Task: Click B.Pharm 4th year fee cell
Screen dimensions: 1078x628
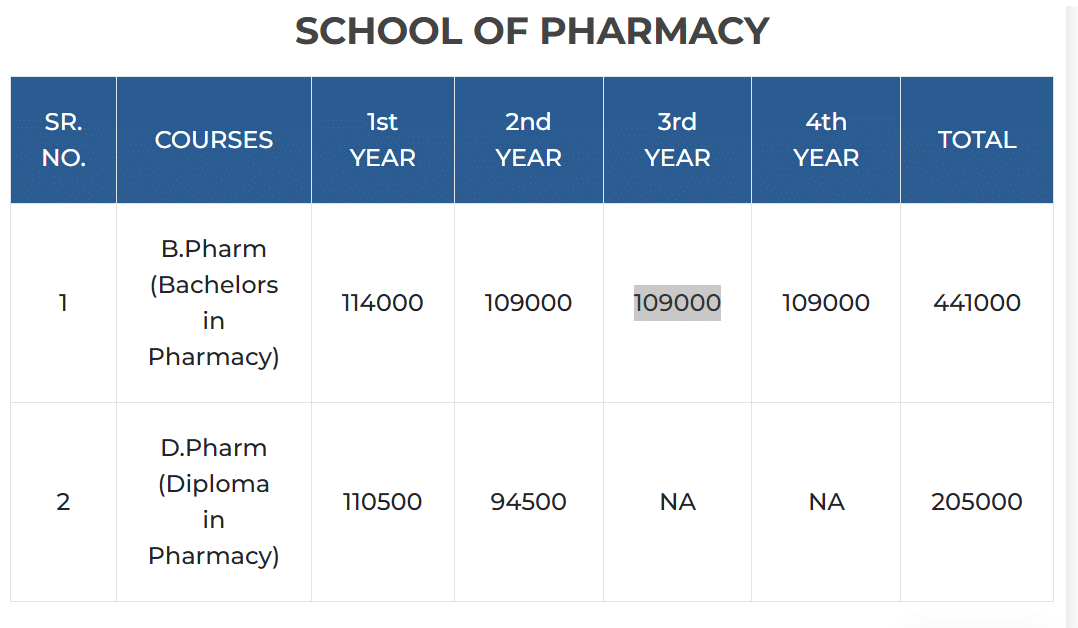Action: tap(826, 303)
